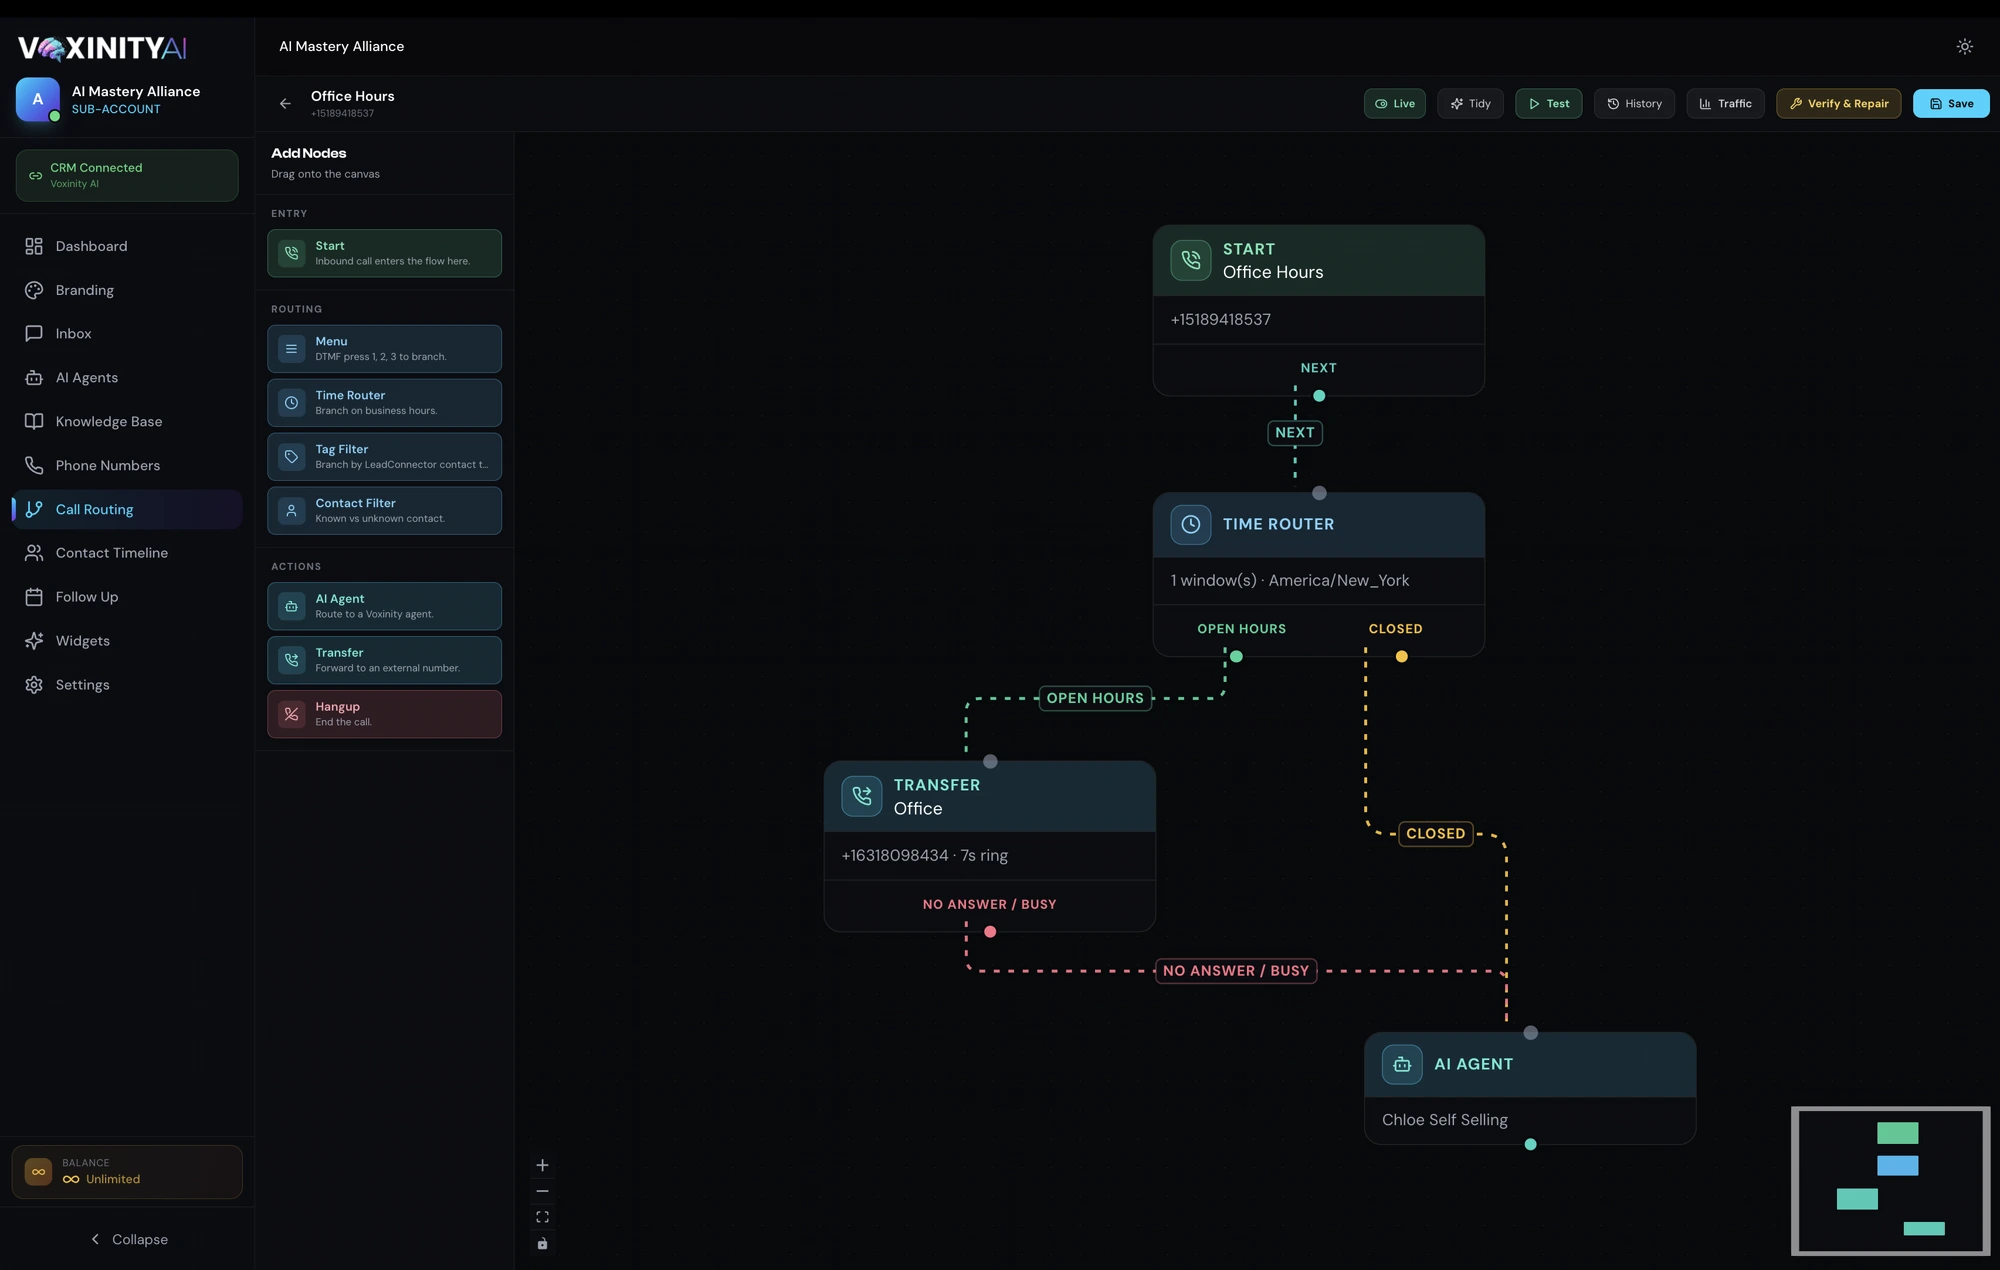
Task: Open Dashboard in the sidebar
Action: [x=127, y=246]
